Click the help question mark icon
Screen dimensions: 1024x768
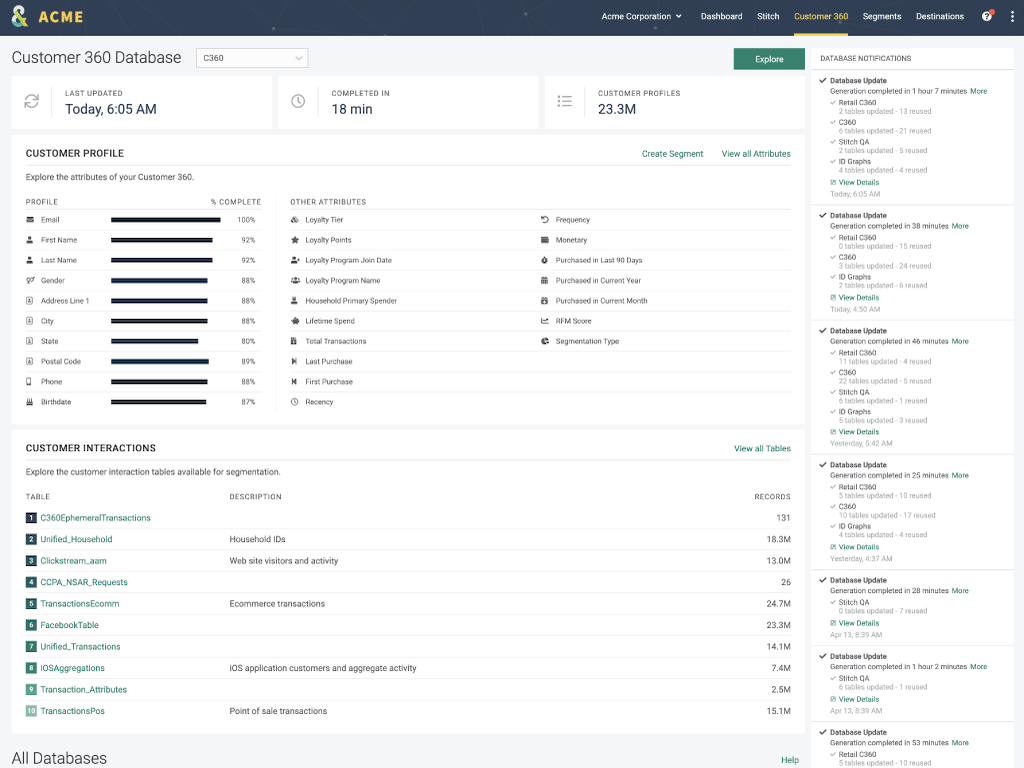coord(987,16)
